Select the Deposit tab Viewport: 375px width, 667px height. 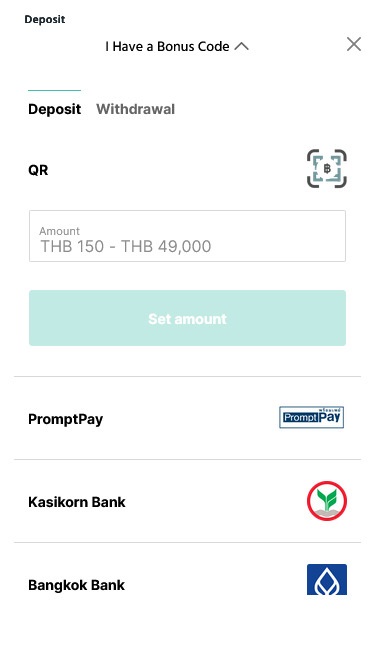[x=54, y=109]
